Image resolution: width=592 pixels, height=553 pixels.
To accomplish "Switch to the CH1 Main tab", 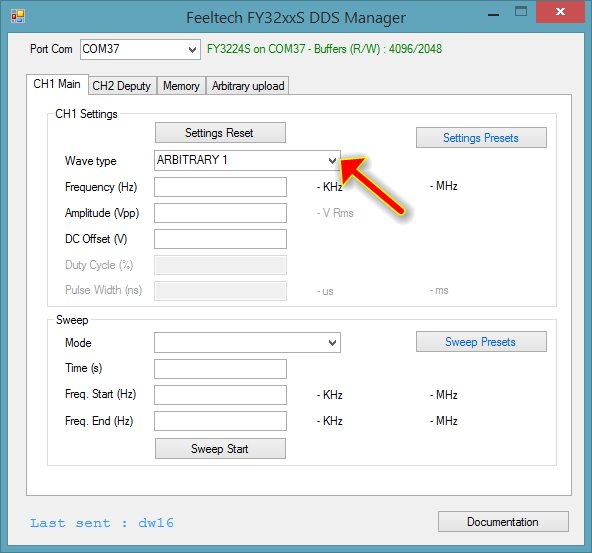I will point(57,84).
